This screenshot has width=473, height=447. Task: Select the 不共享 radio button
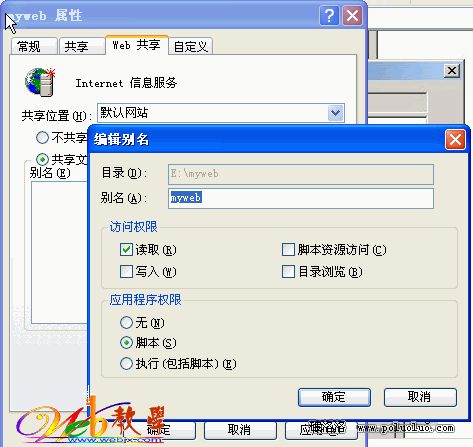pos(42,137)
